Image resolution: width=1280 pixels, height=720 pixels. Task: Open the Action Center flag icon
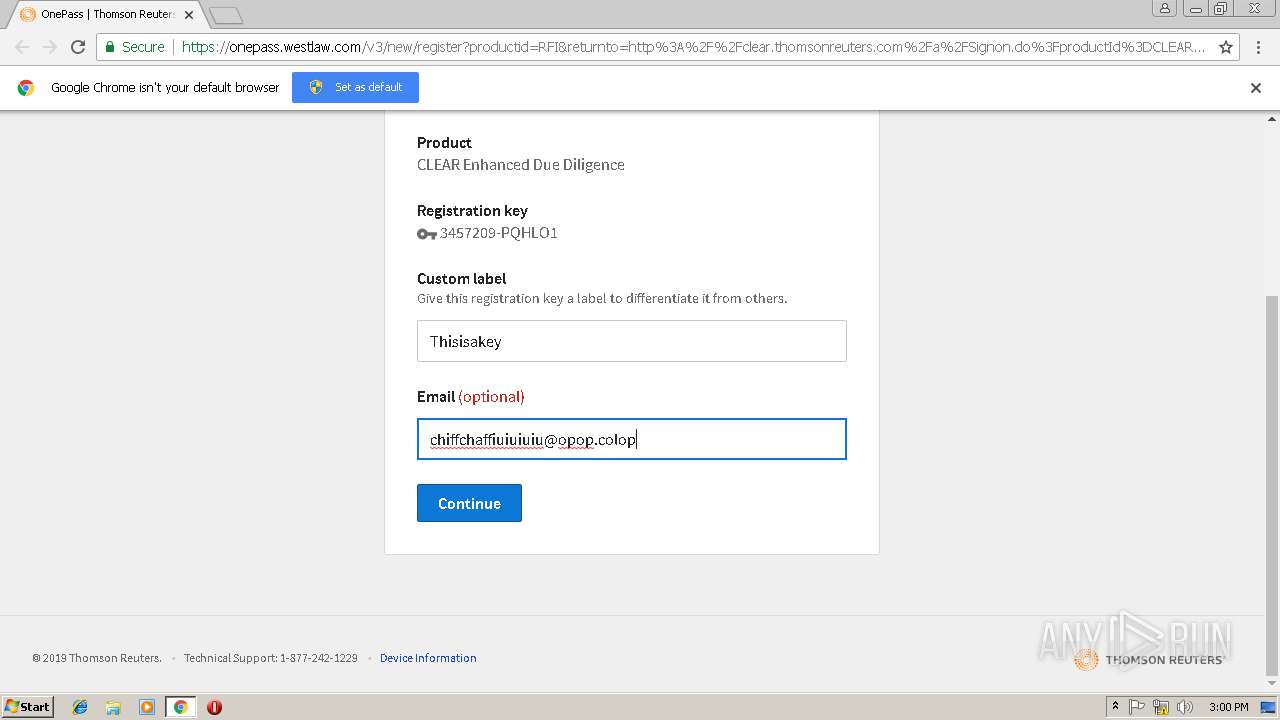tap(1137, 707)
